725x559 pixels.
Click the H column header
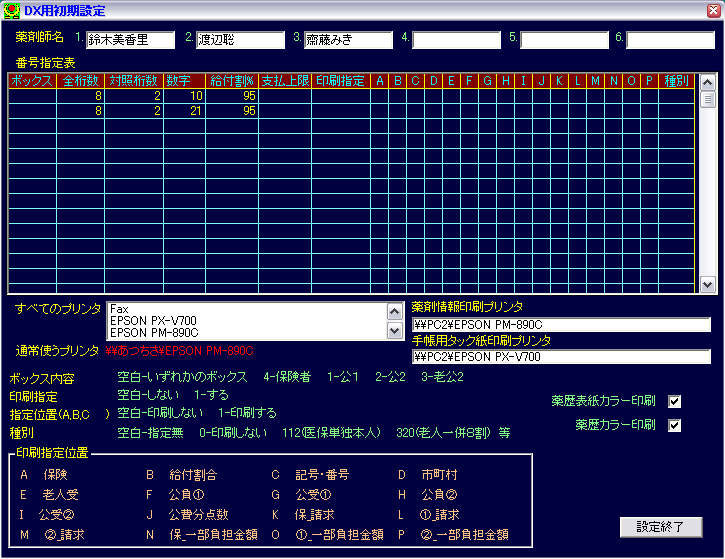pyautogui.click(x=505, y=81)
